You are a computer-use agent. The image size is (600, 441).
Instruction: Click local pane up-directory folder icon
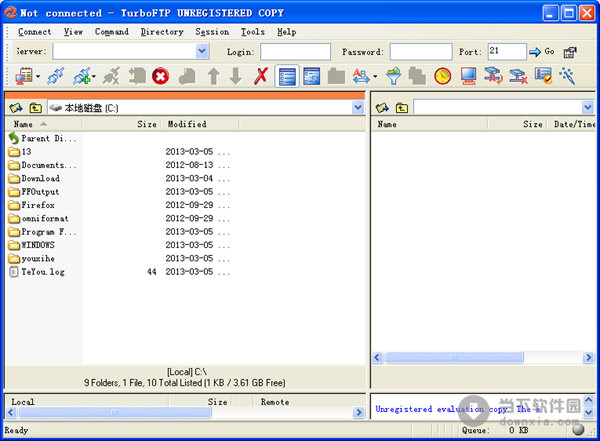tap(36, 108)
